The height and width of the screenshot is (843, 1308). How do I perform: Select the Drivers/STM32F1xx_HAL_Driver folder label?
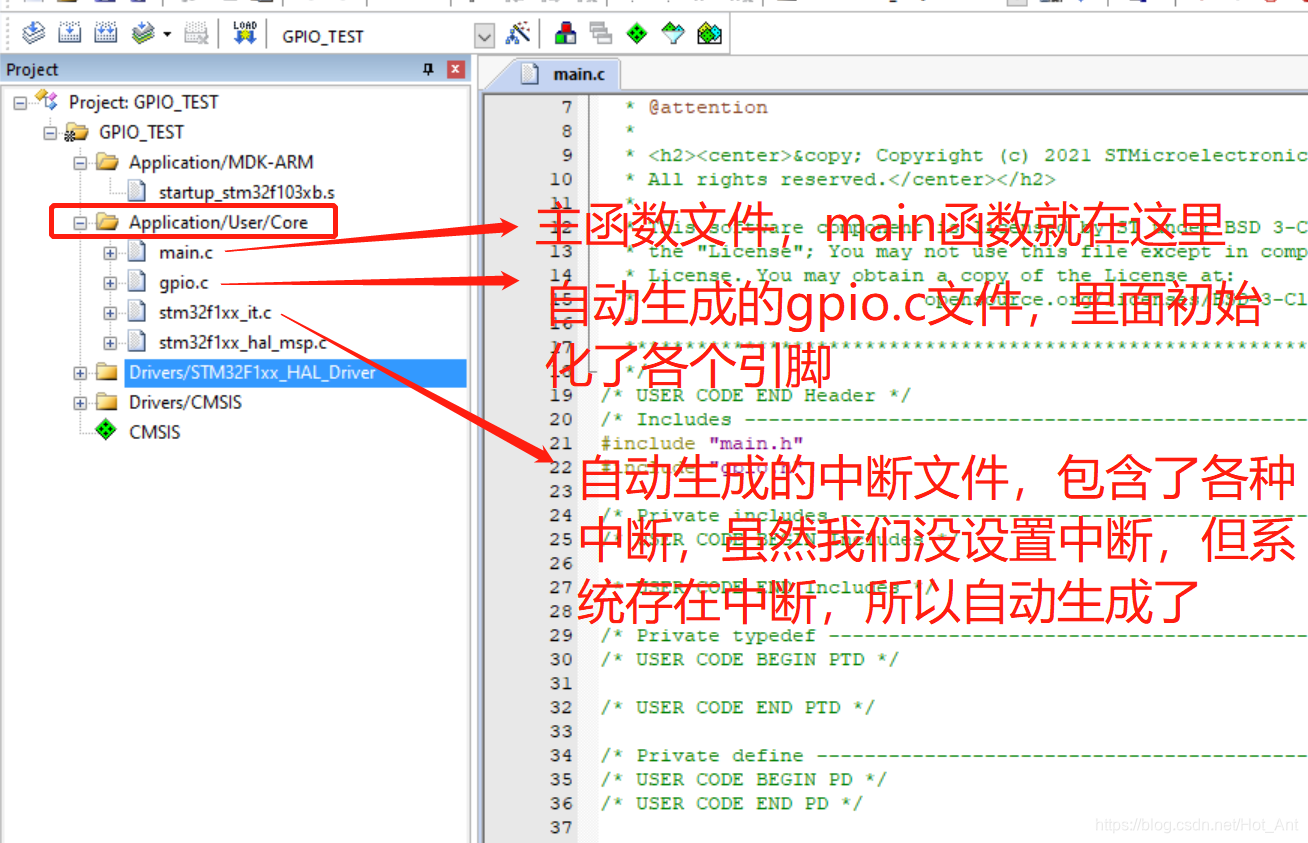(252, 372)
